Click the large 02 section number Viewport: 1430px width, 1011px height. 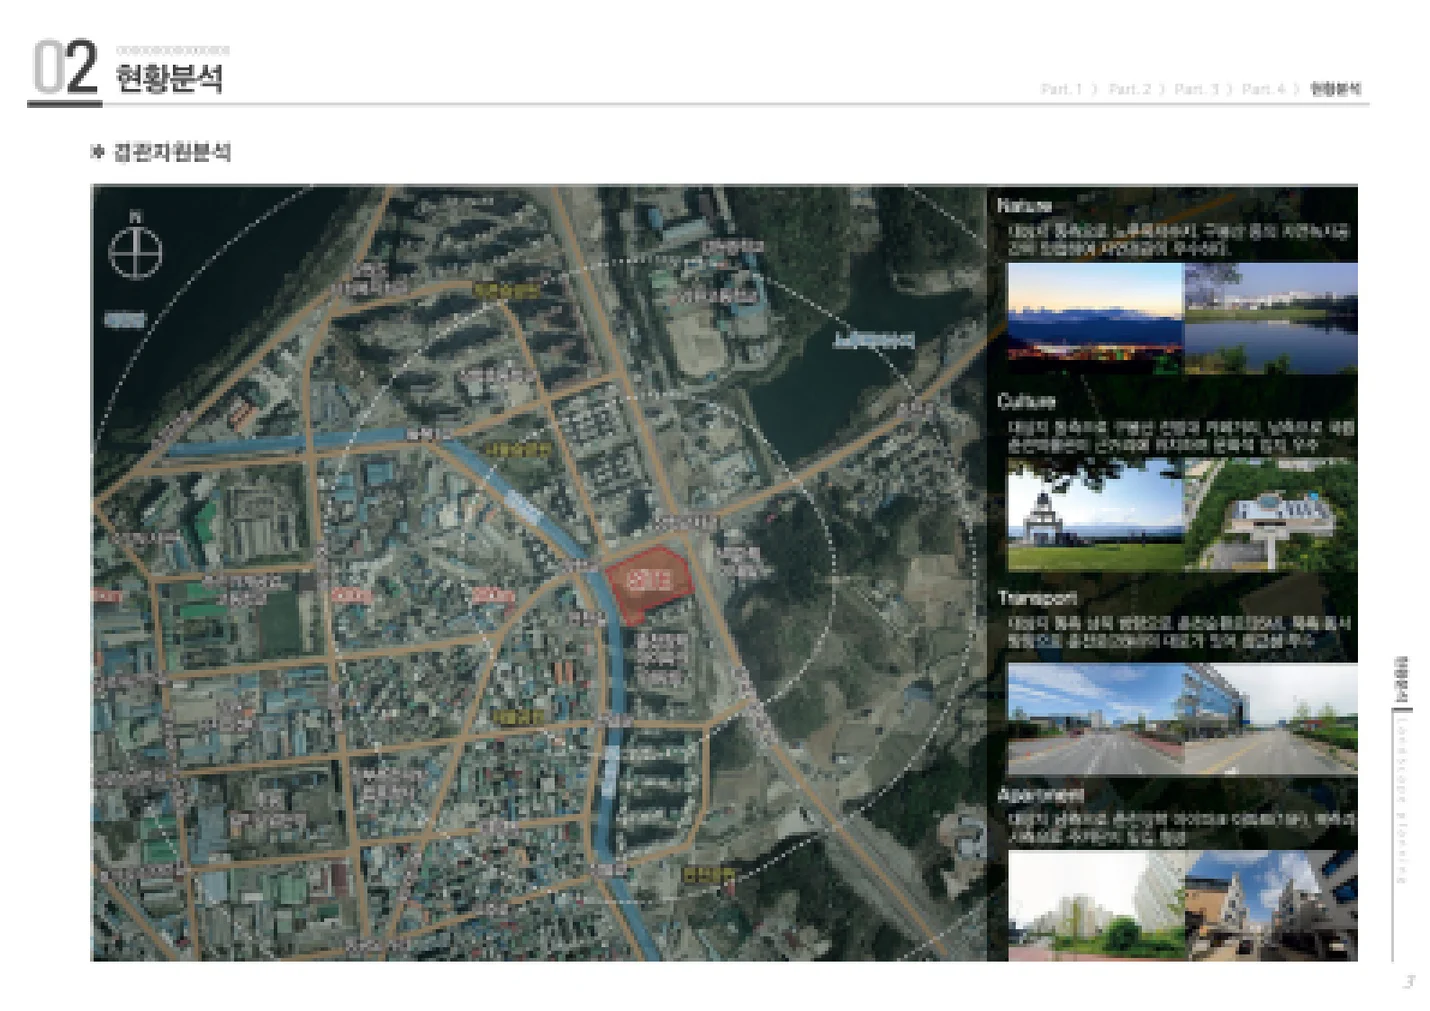pyautogui.click(x=65, y=68)
